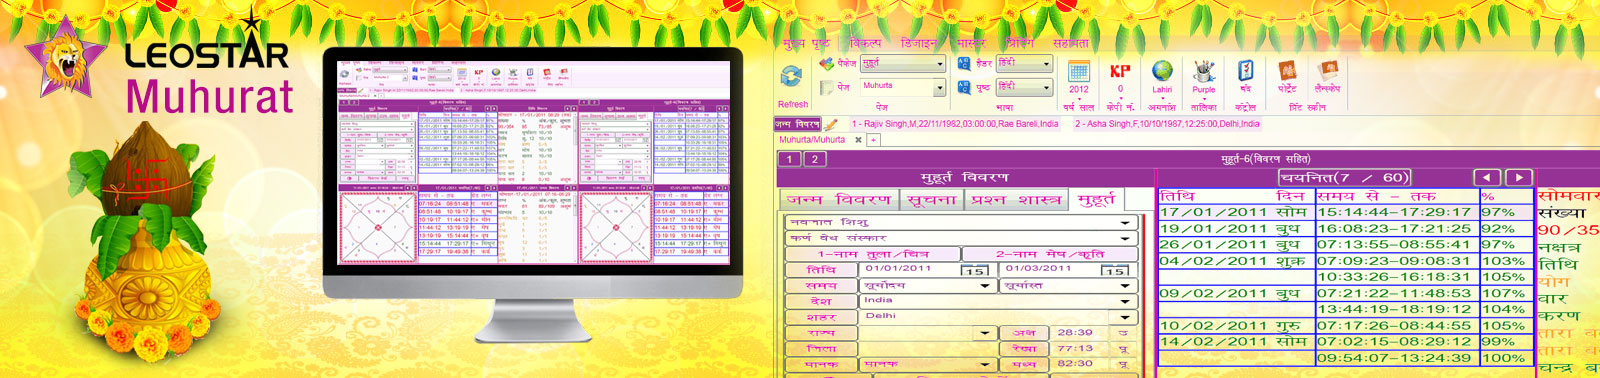Viewport: 1600px width, 378px height.
Task: Click the page language icon beside पृष्ठ
Action: coord(964,87)
